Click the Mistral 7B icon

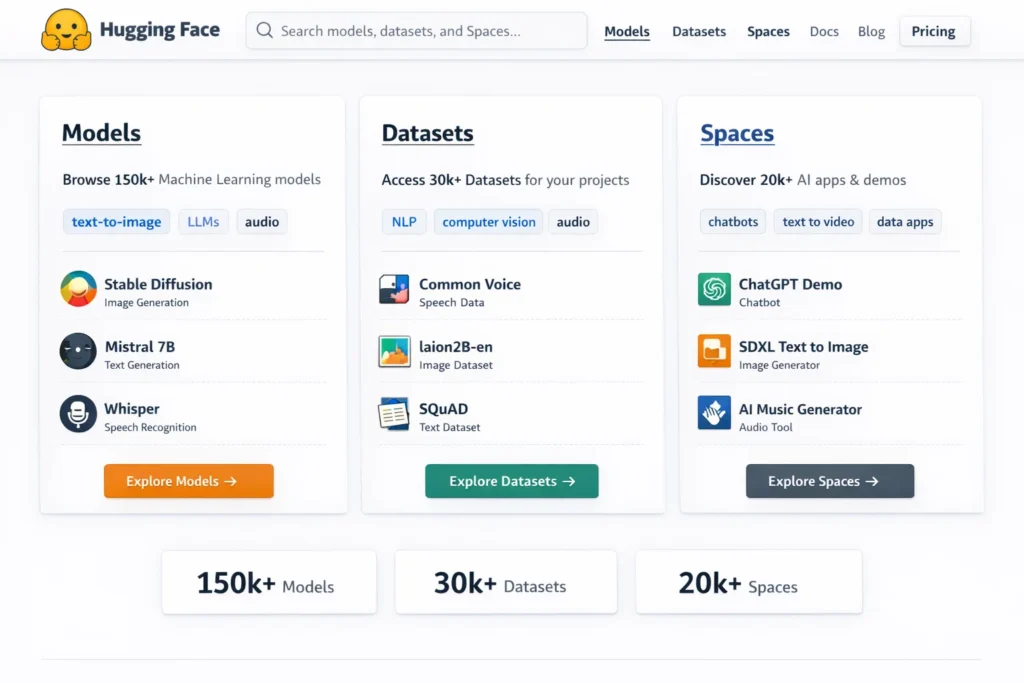click(x=78, y=351)
